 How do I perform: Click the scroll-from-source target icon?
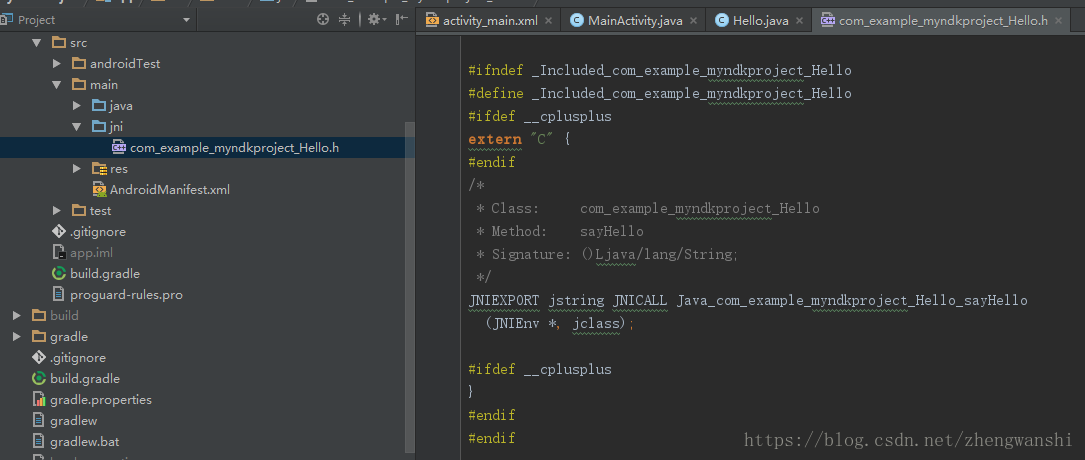pyautogui.click(x=322, y=19)
